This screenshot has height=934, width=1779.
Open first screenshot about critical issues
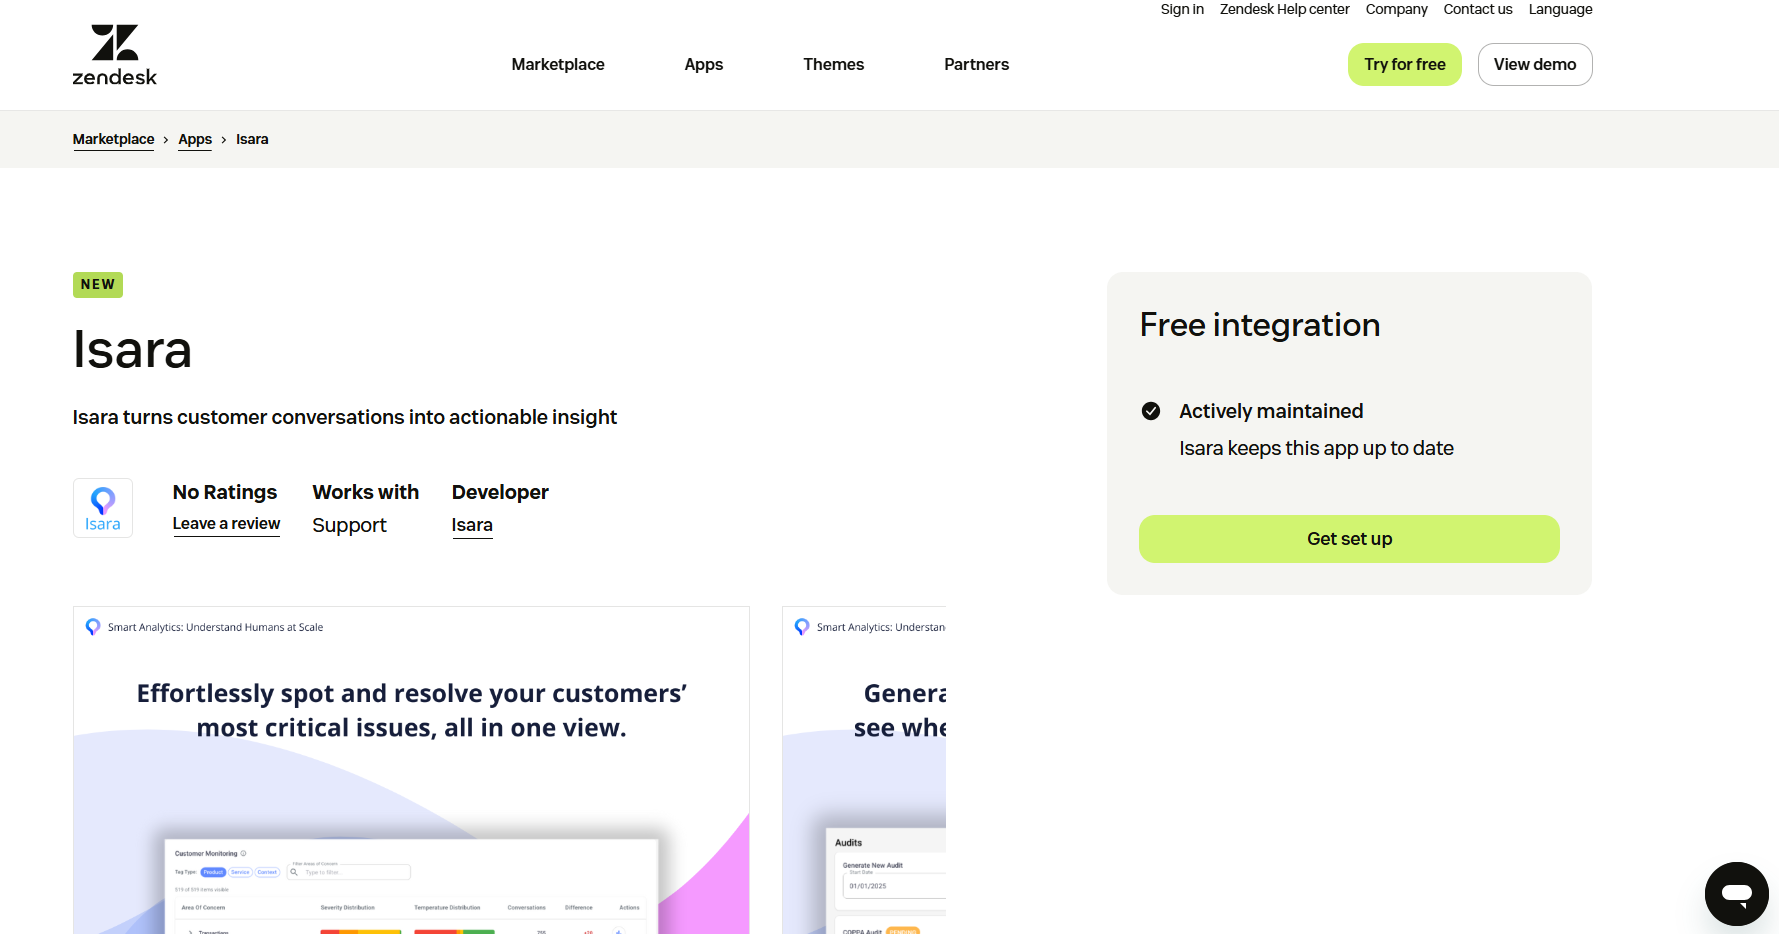[x=411, y=770]
